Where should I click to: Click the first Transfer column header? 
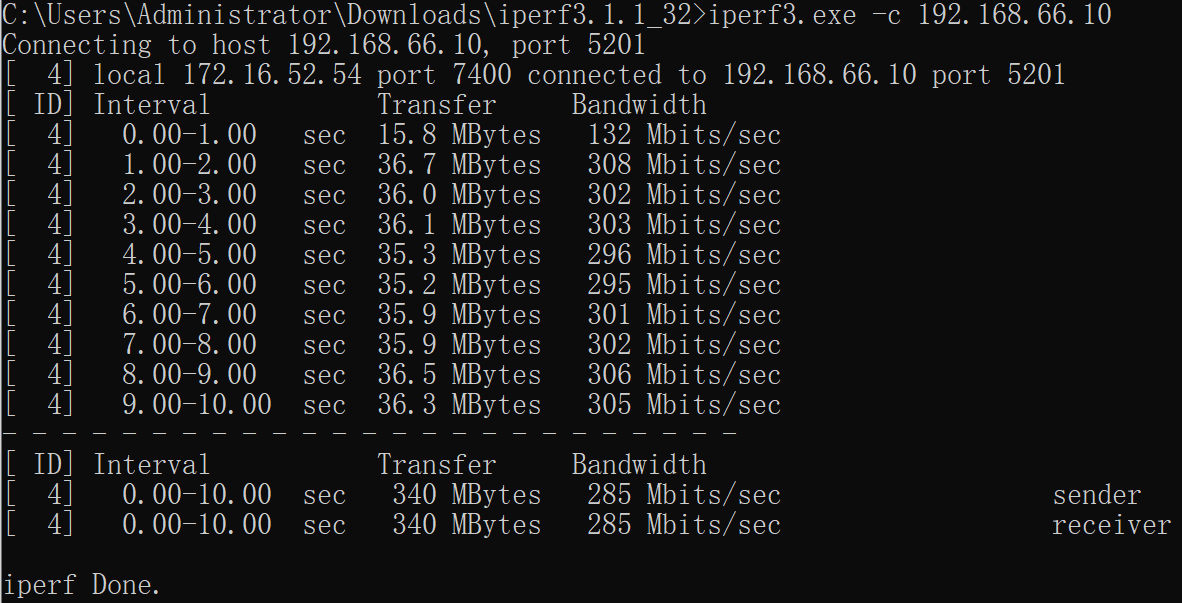(x=436, y=105)
